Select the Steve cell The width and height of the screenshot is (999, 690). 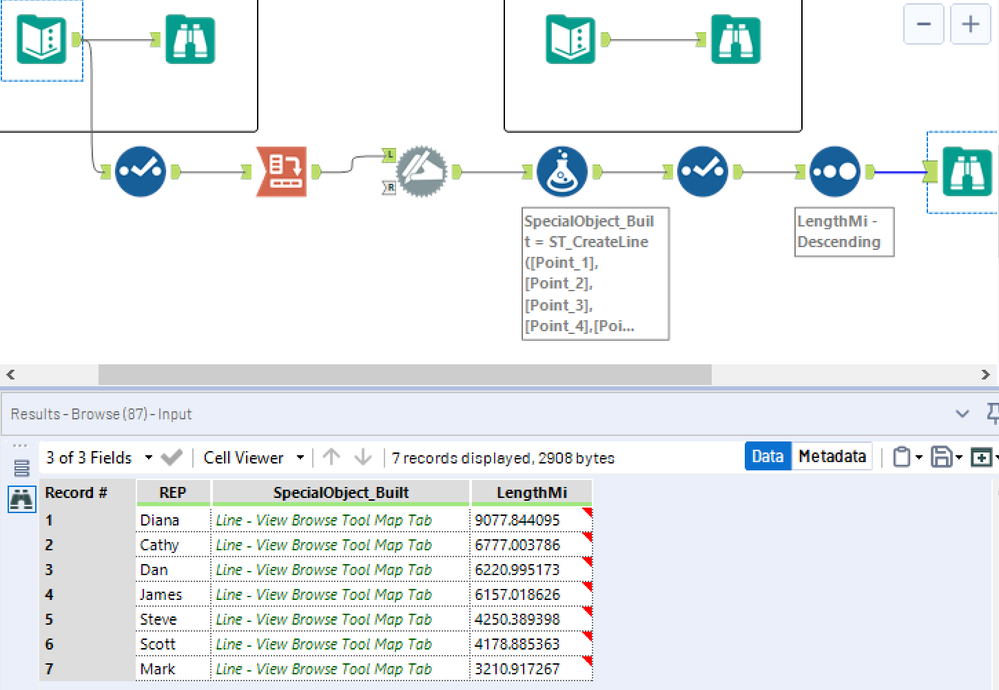coord(173,619)
